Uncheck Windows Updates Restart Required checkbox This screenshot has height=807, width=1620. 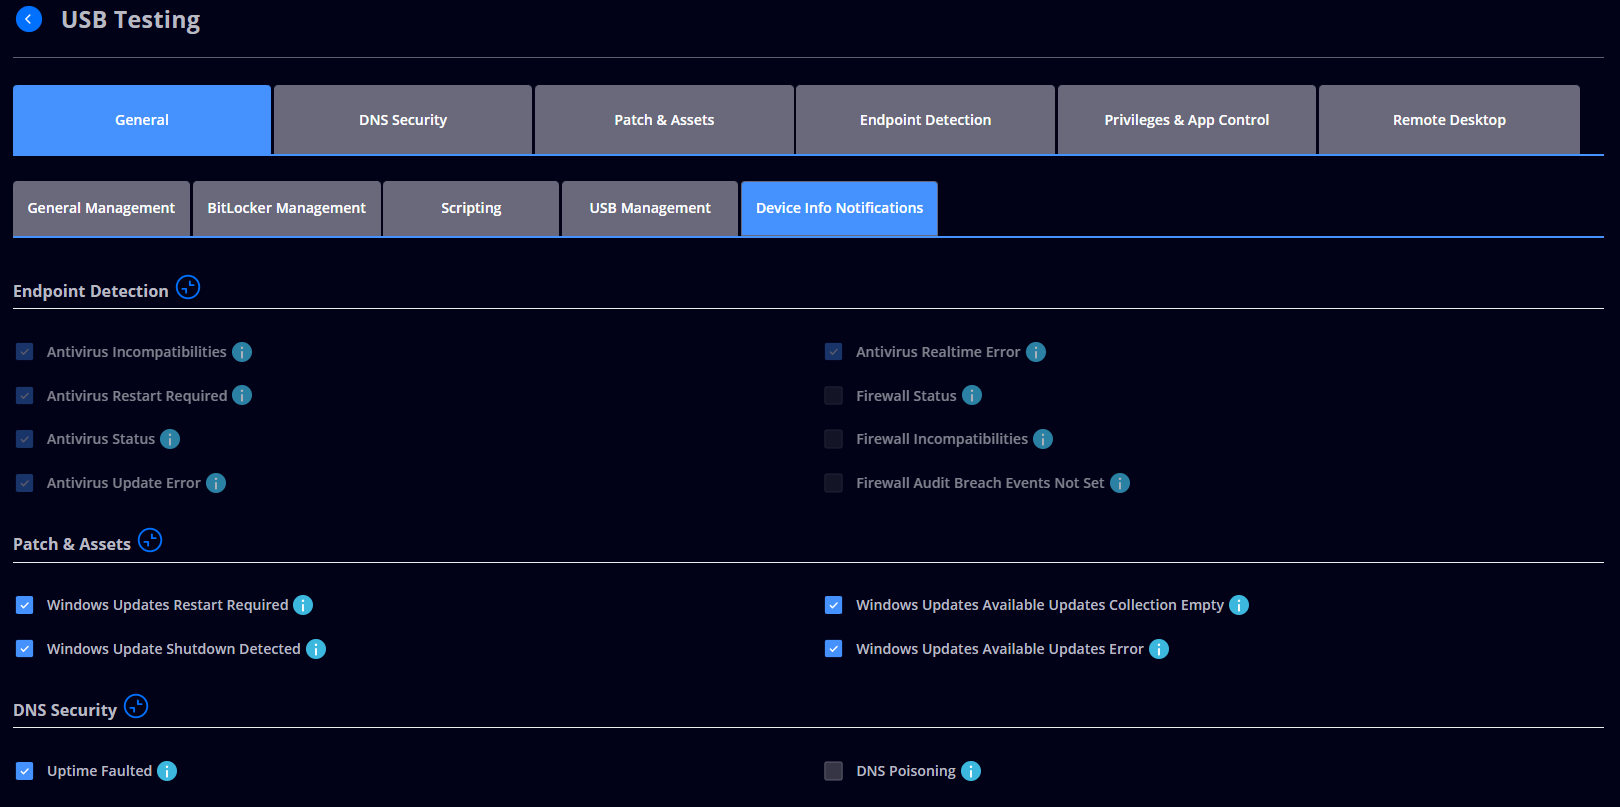[25, 605]
